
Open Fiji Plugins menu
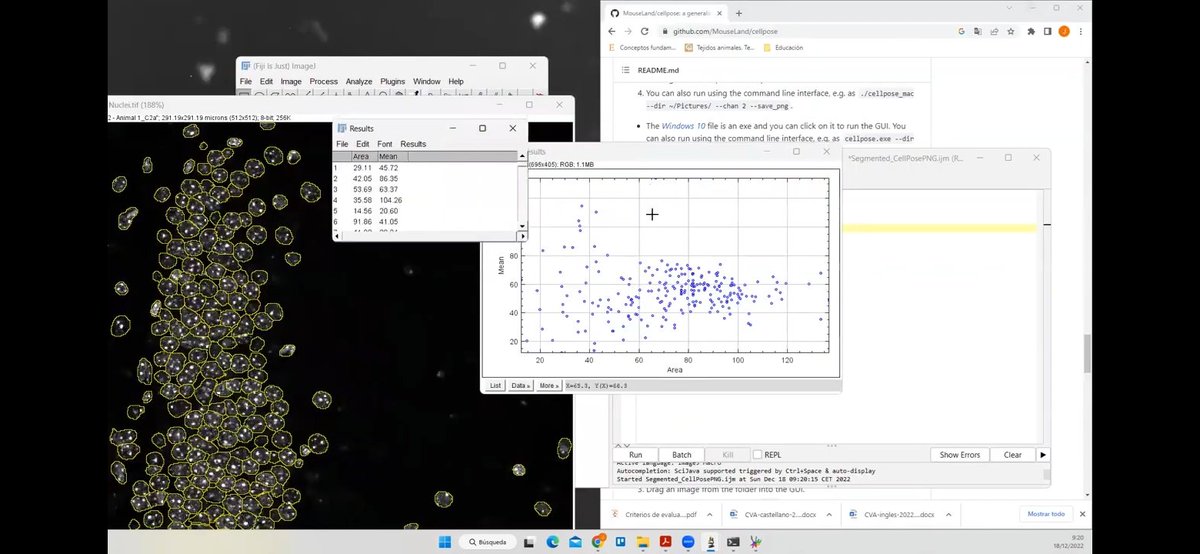tap(392, 81)
